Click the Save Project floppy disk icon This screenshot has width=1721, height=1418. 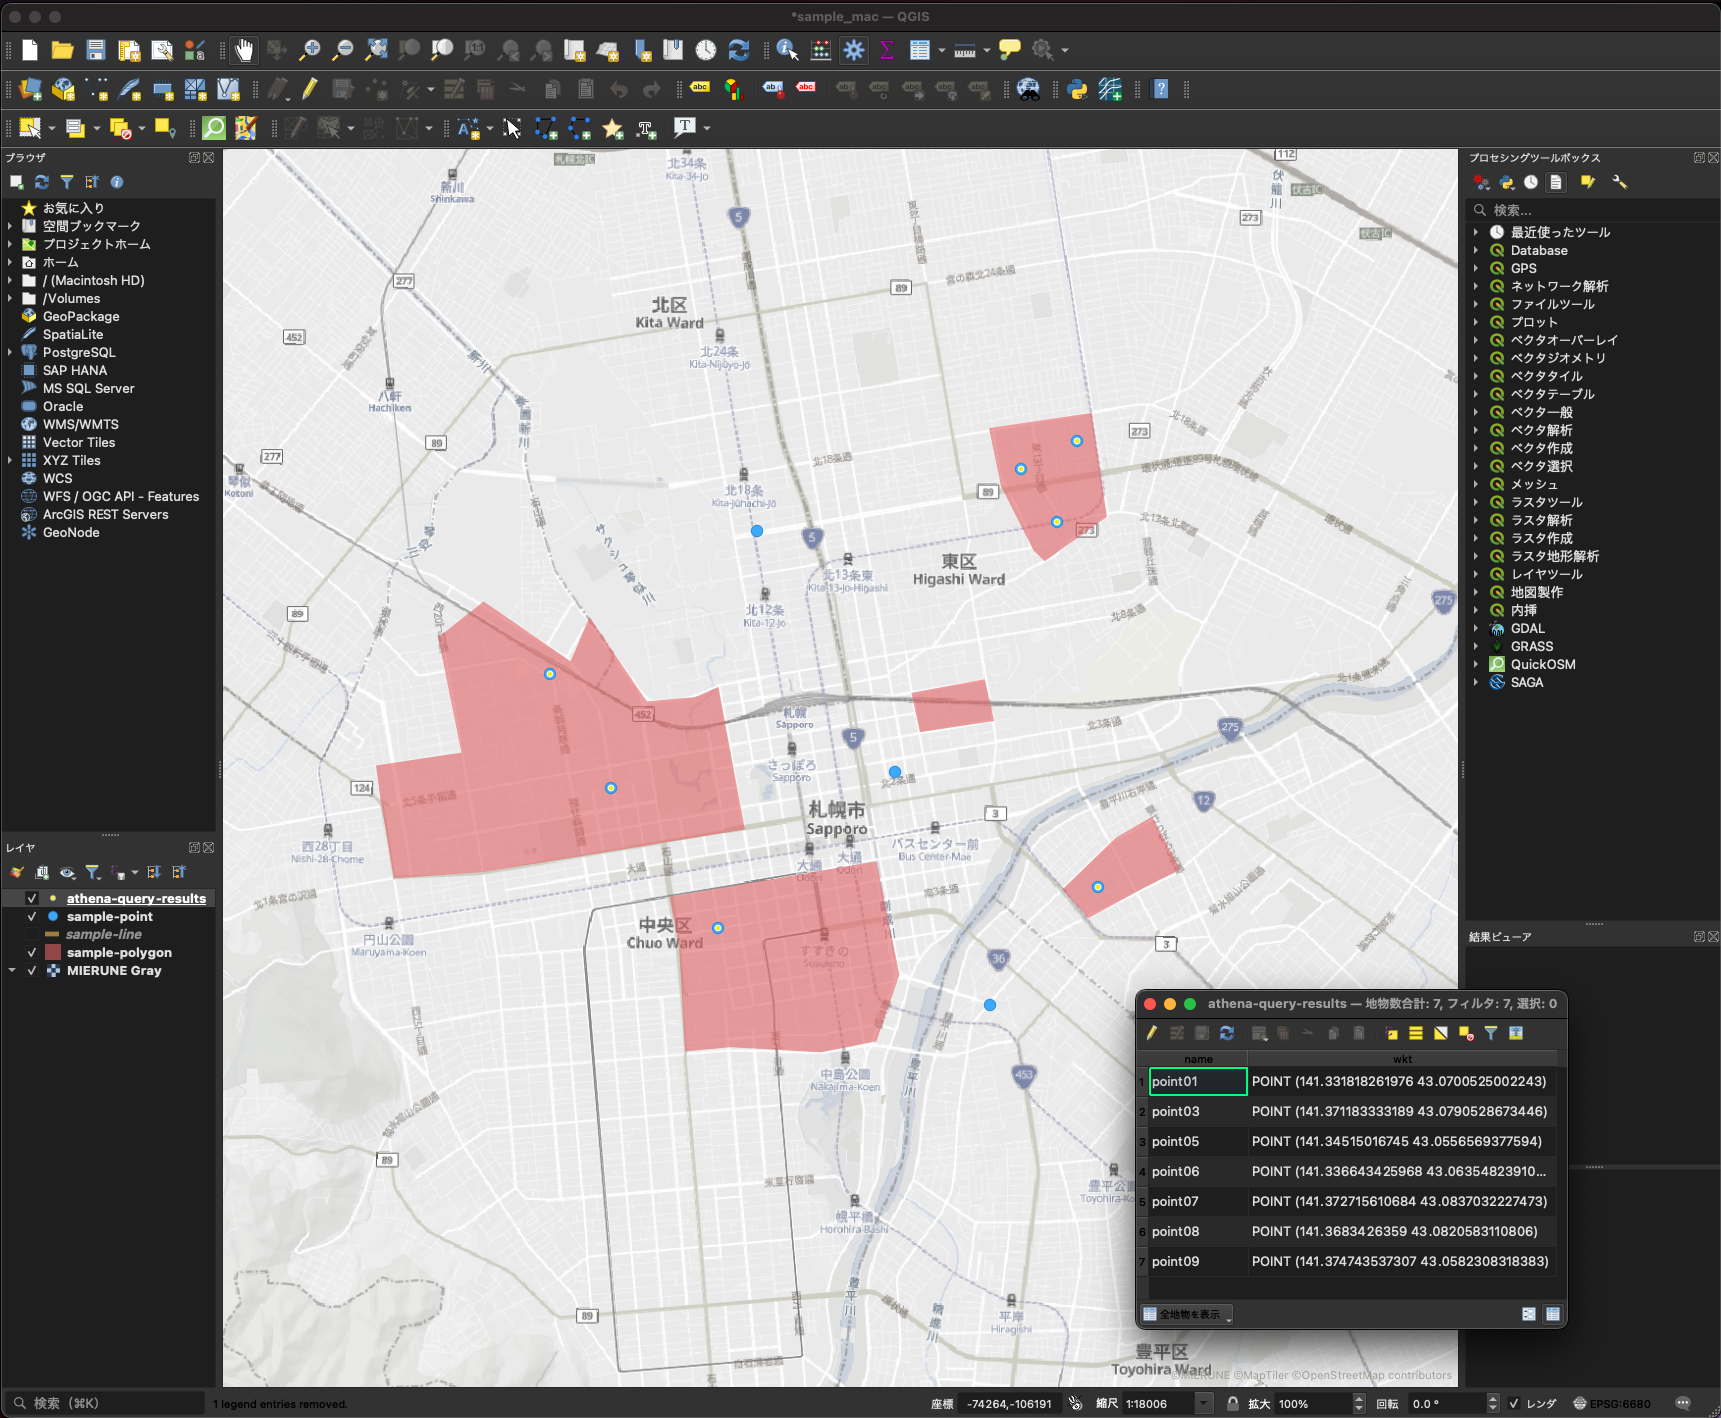point(96,50)
